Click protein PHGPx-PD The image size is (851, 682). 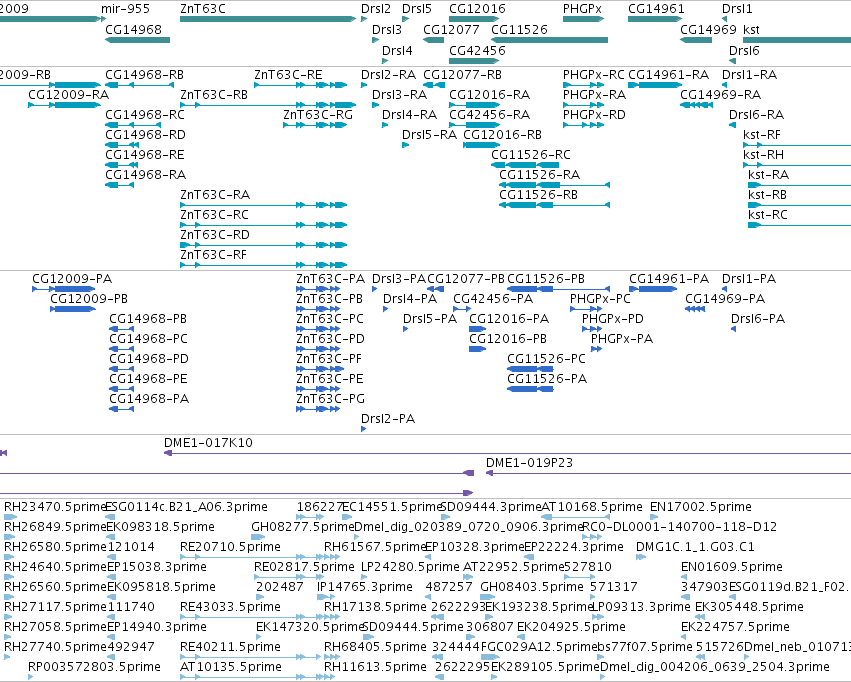click(x=592, y=329)
